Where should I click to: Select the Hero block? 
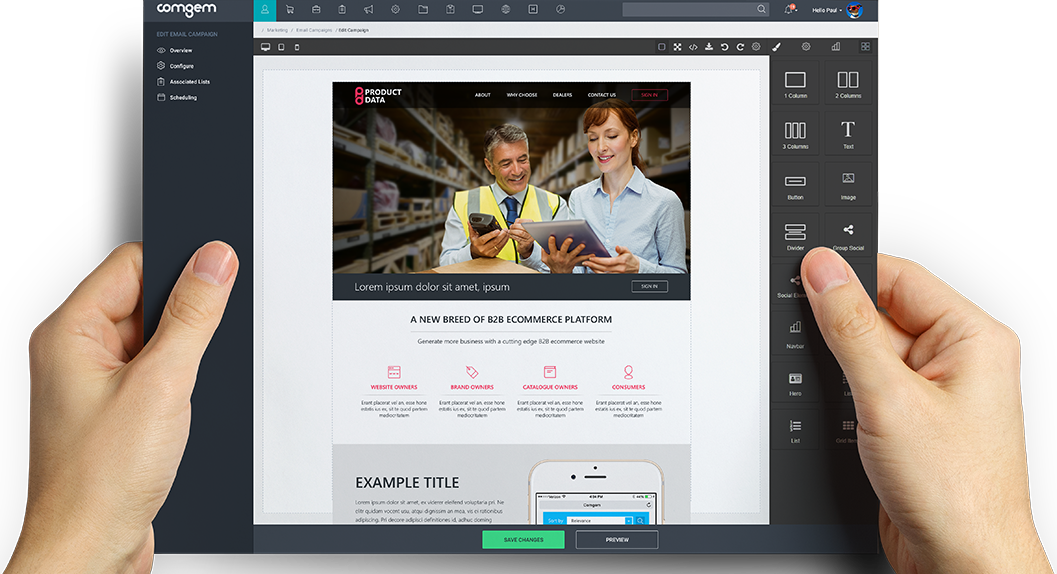(795, 382)
